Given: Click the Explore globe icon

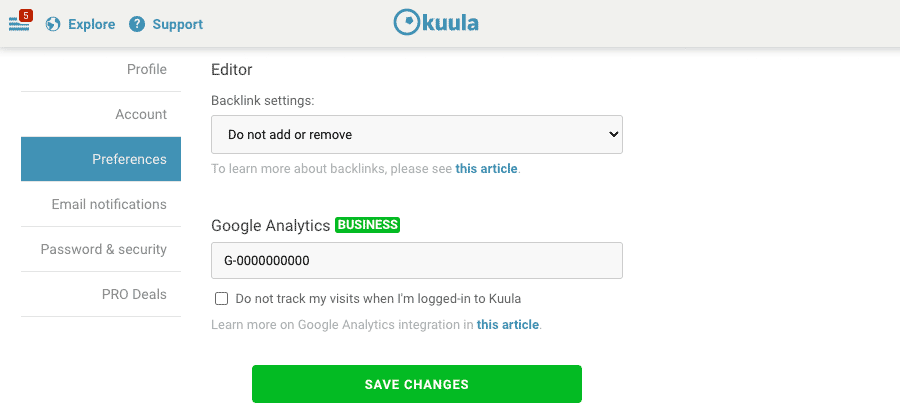Looking at the screenshot, I should click(x=53, y=25).
